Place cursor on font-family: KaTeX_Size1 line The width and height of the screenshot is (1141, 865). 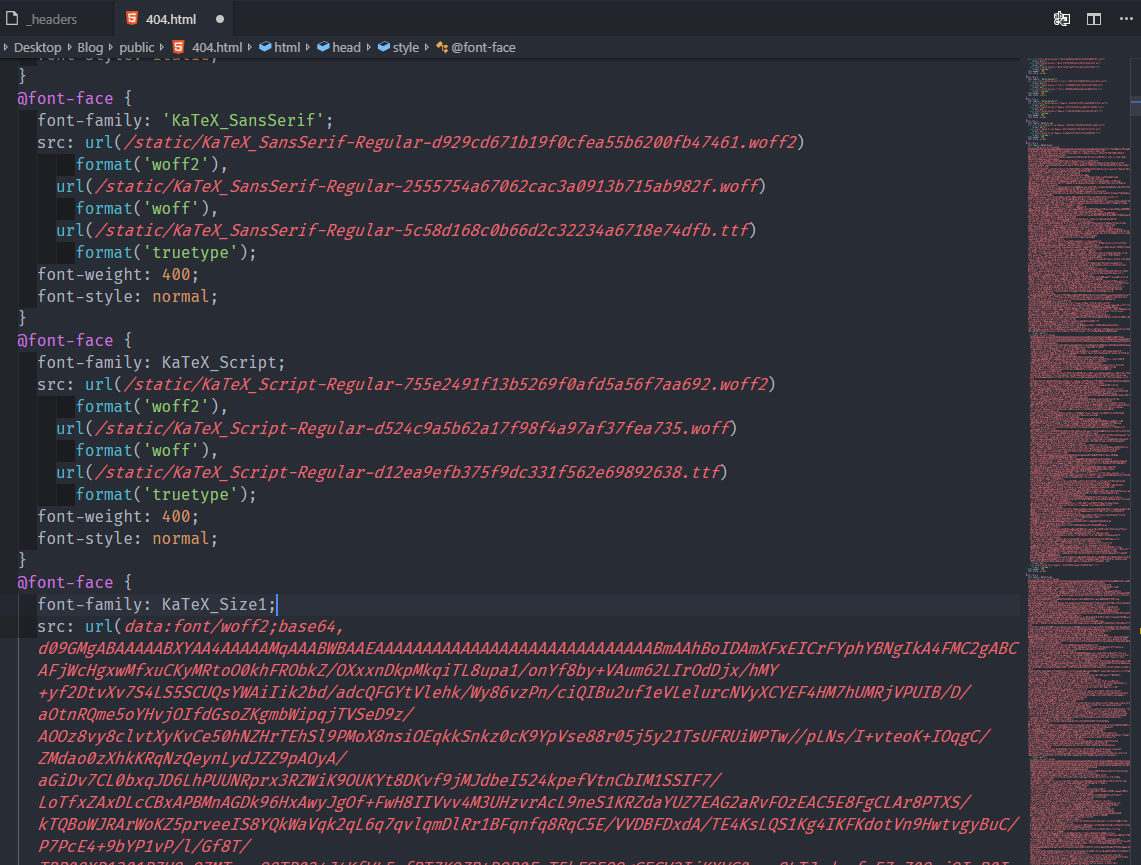pos(509,605)
